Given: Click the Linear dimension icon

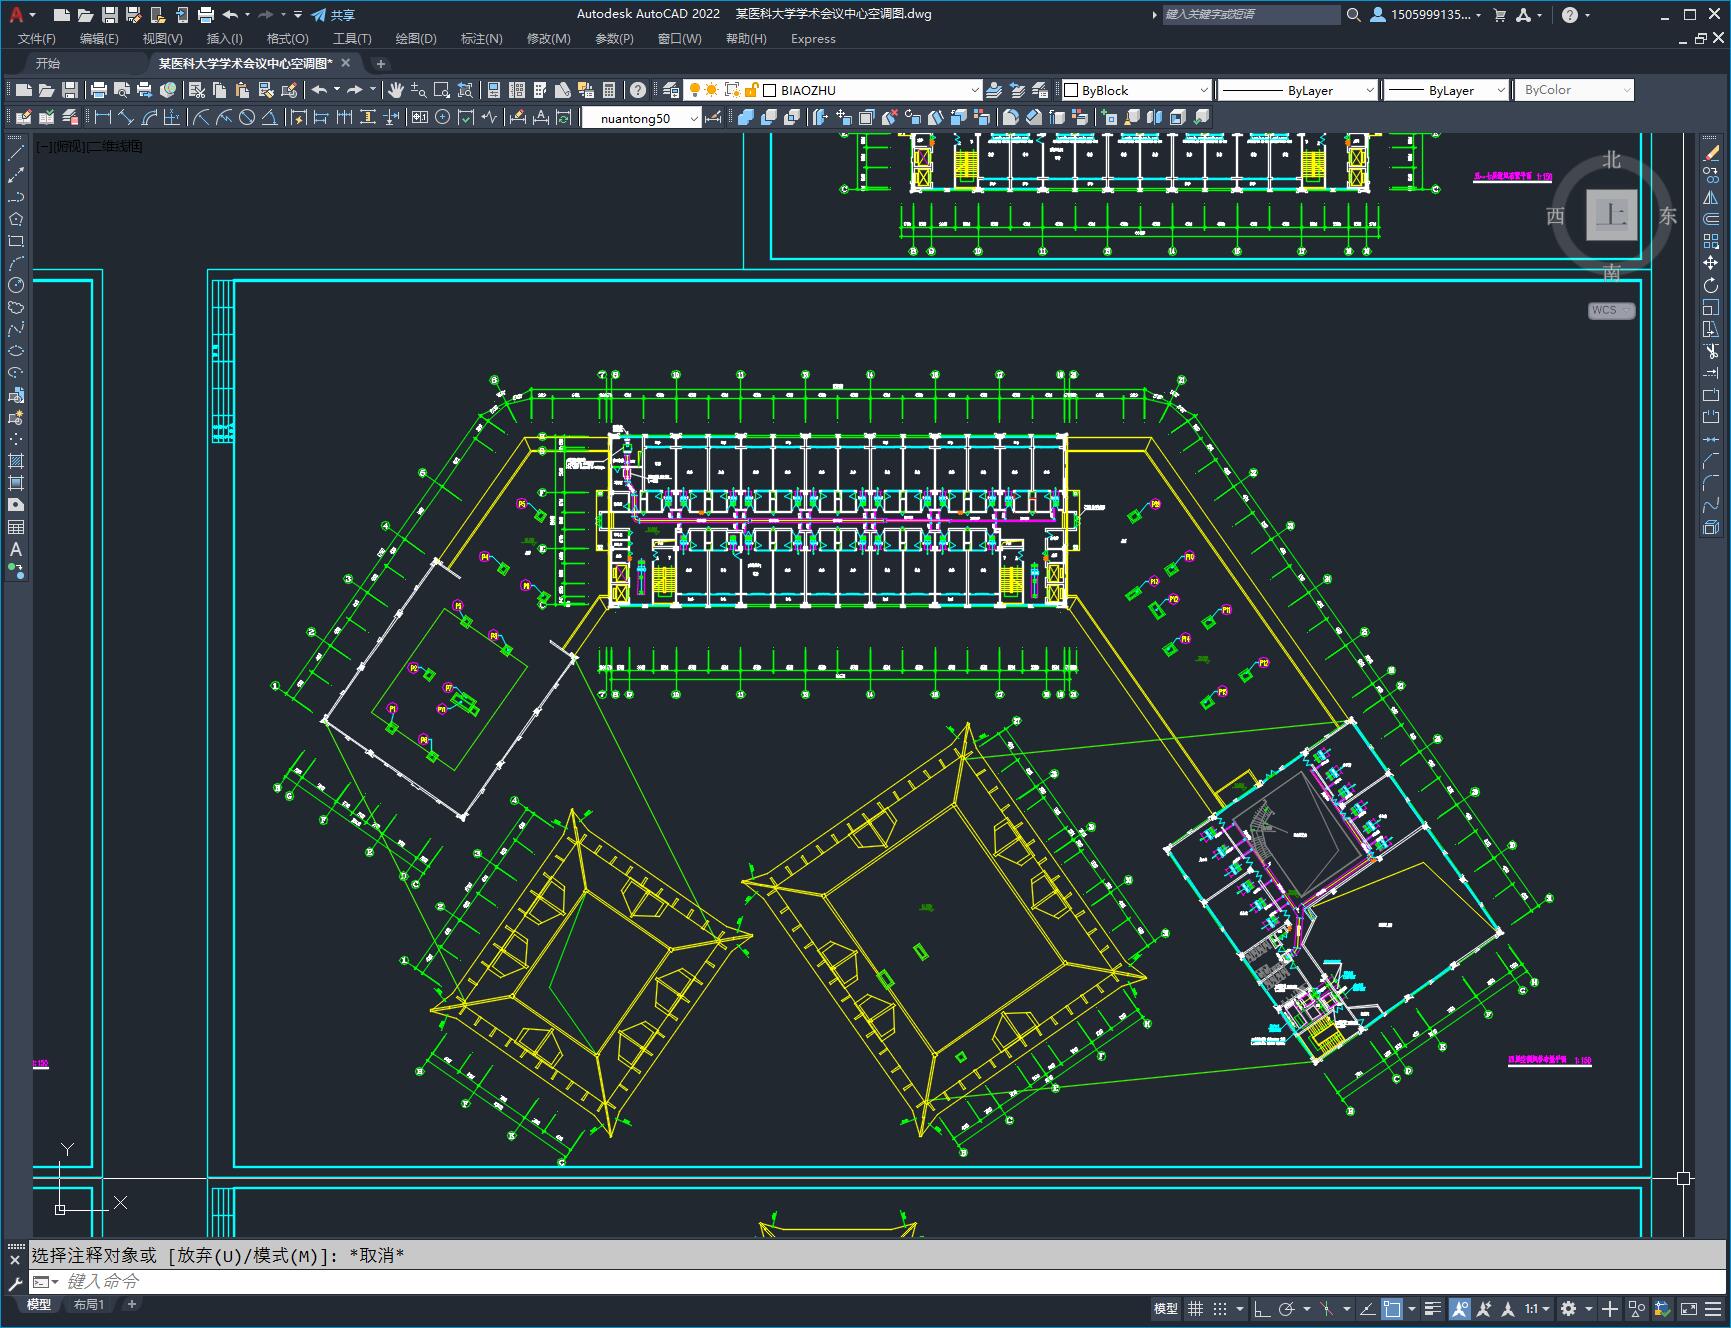Looking at the screenshot, I should [x=103, y=117].
